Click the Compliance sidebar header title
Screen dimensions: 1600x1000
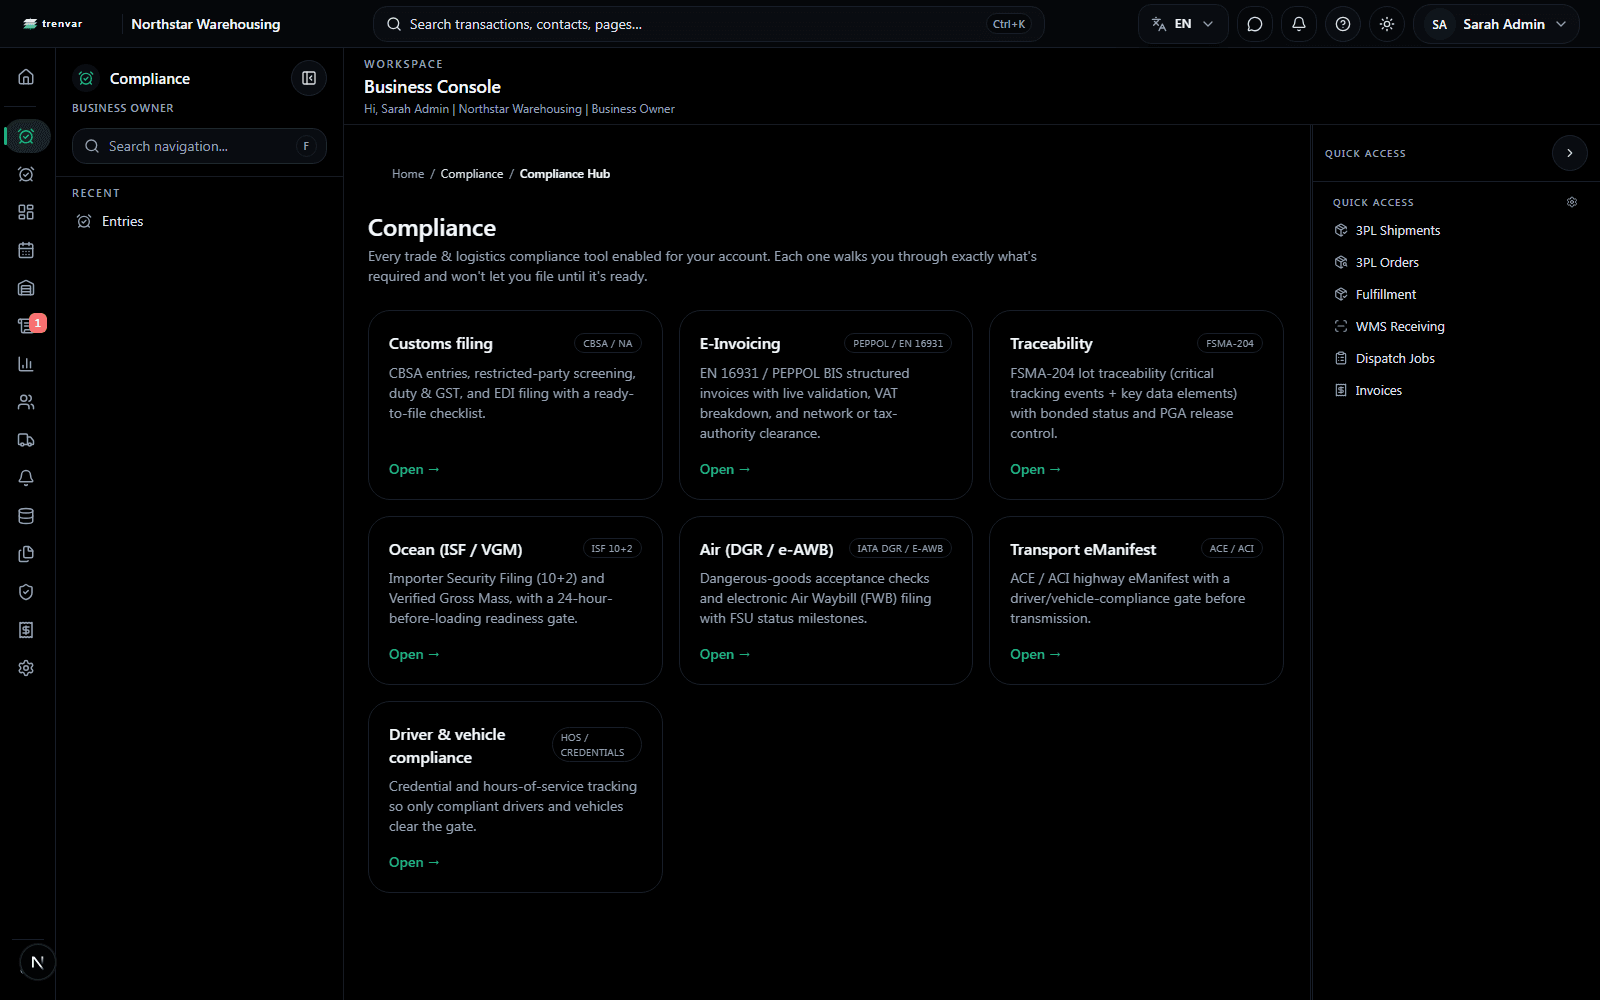[x=150, y=78]
